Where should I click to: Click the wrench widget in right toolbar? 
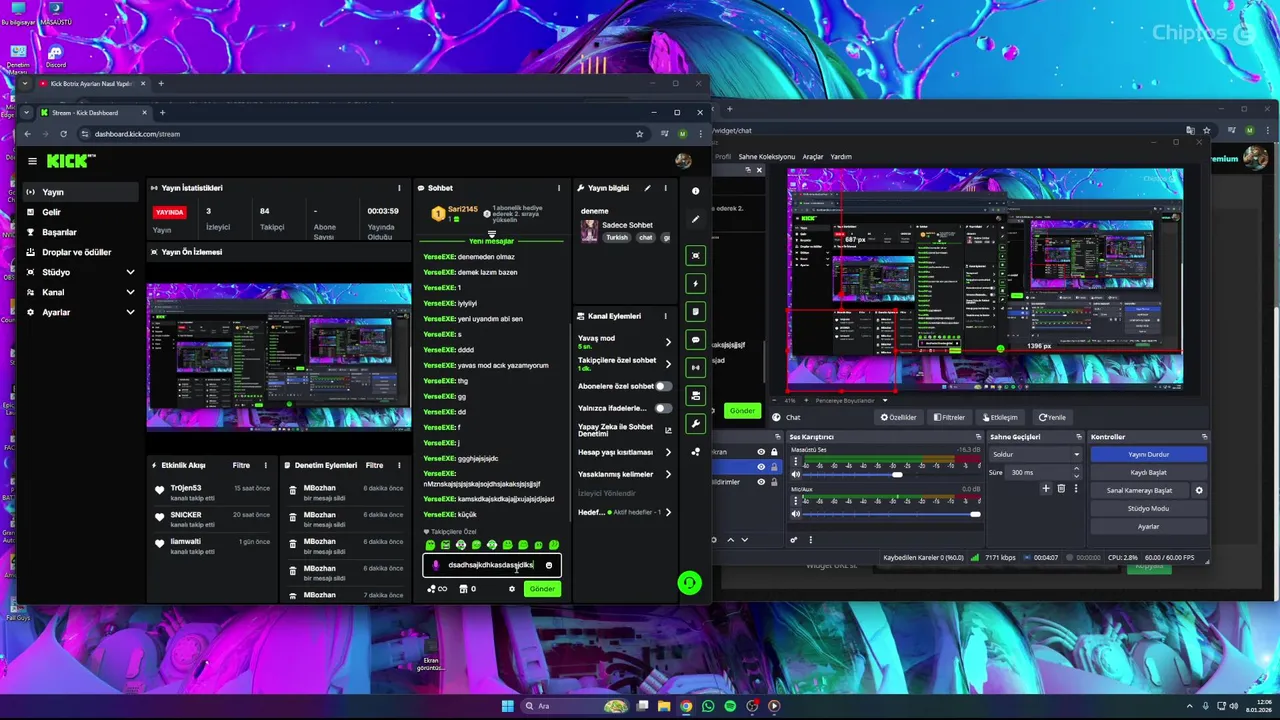click(696, 424)
